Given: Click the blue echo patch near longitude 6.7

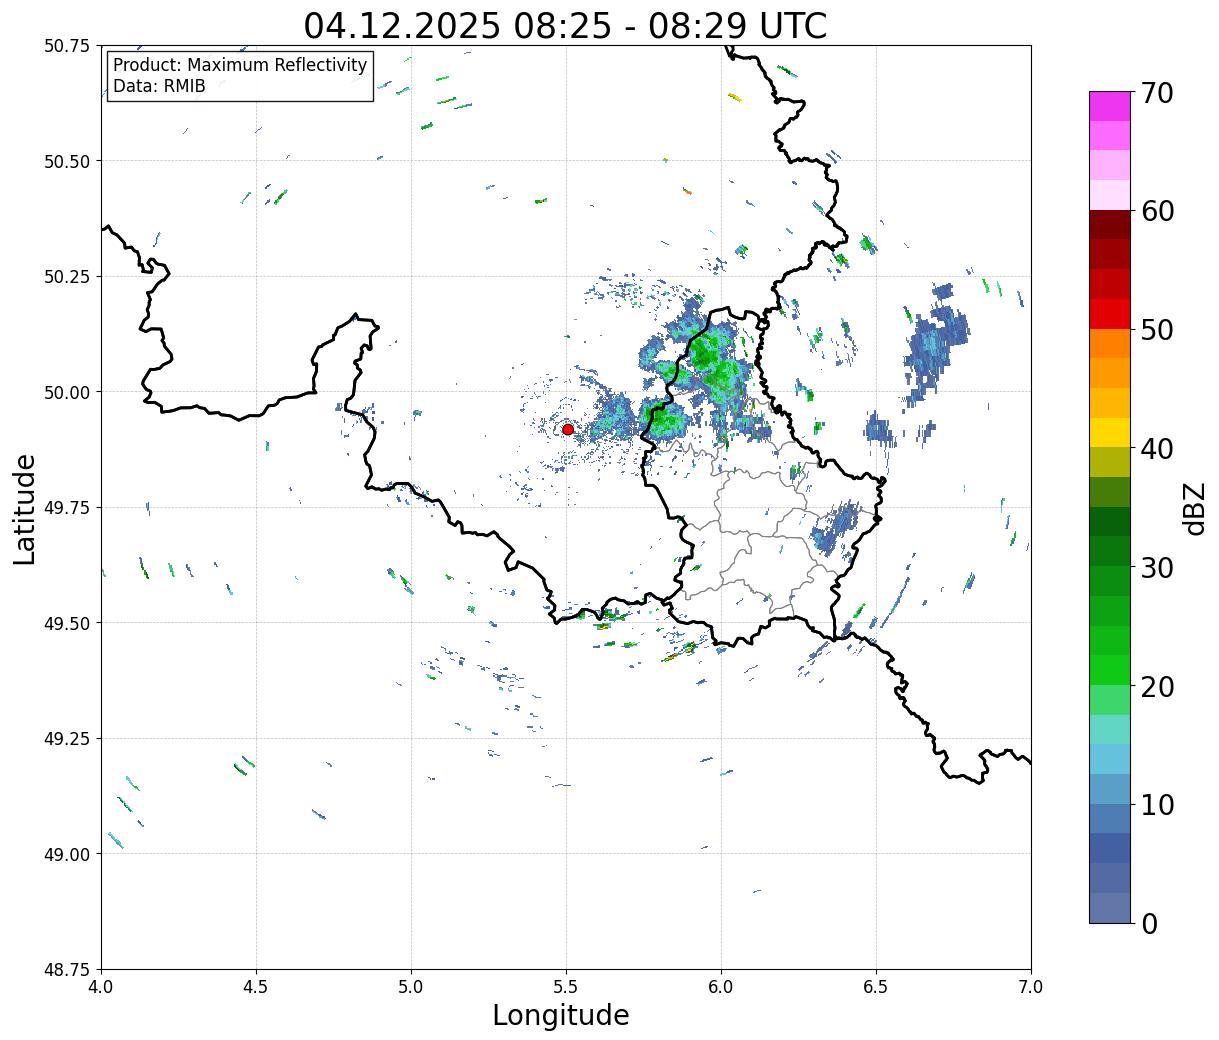Looking at the screenshot, I should pyautogui.click(x=935, y=345).
